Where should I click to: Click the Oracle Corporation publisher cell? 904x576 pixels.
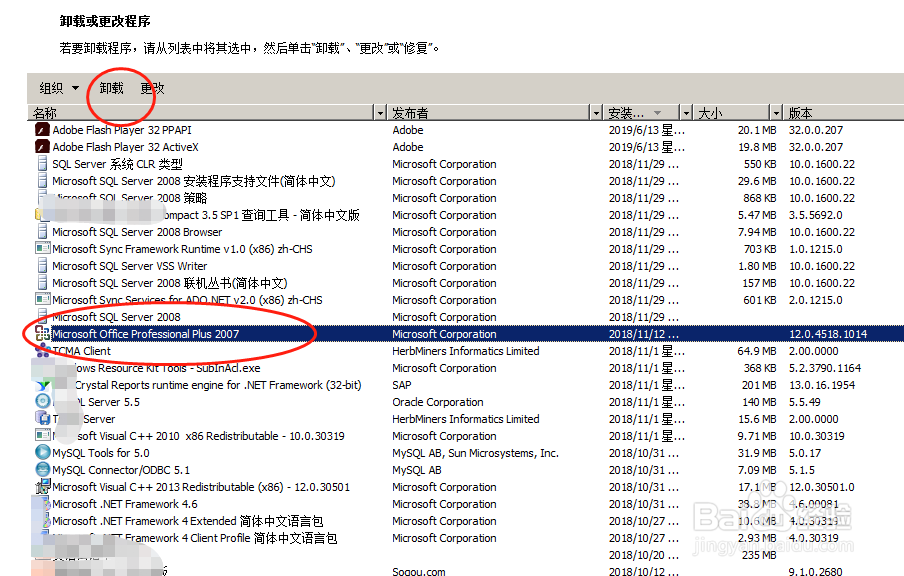[x=438, y=402]
